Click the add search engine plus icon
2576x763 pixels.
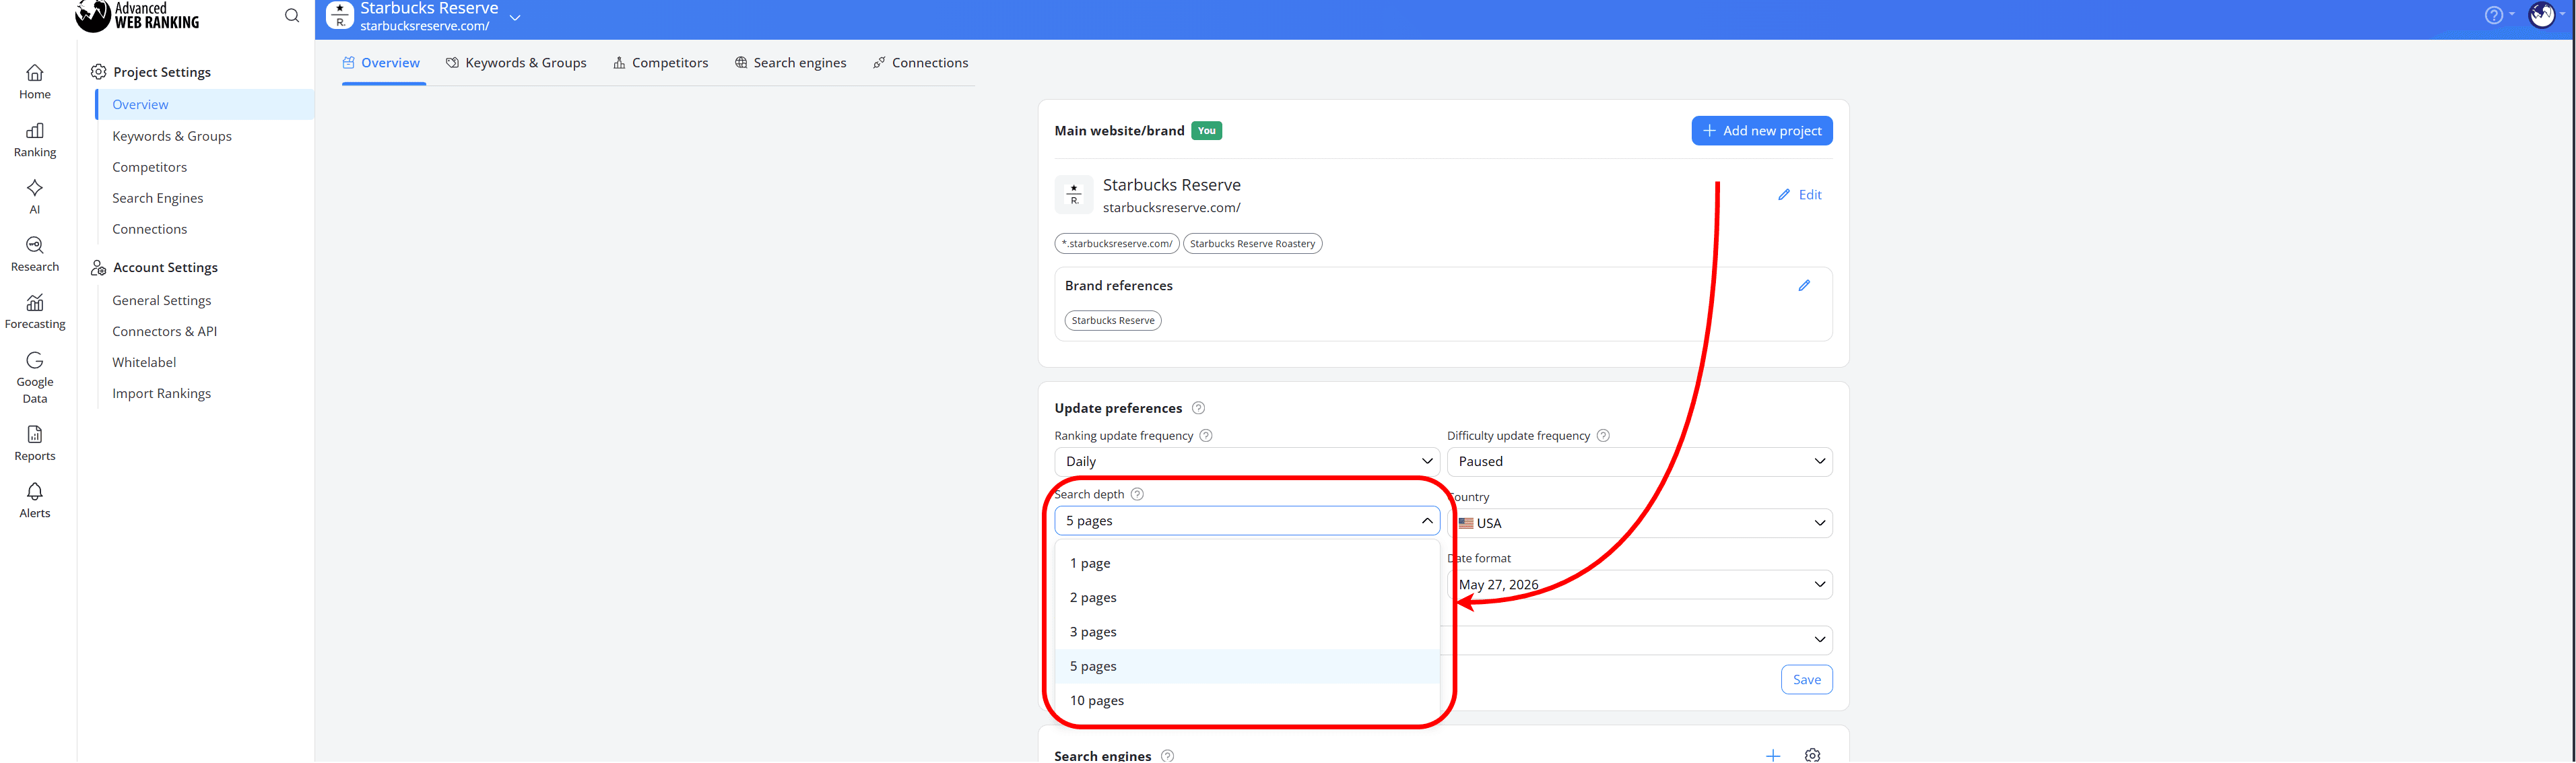point(1773,756)
